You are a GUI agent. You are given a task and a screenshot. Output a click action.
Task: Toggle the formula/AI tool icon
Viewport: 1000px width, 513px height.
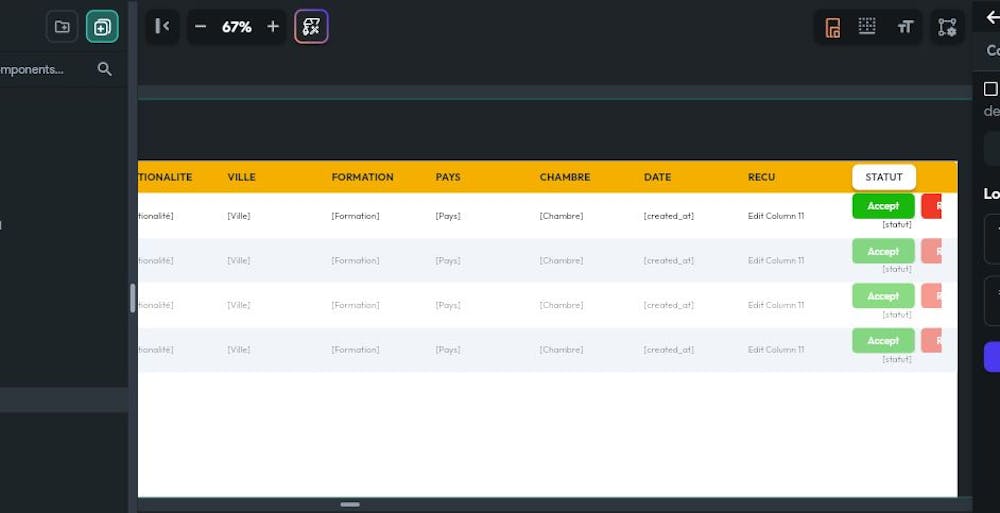[311, 27]
